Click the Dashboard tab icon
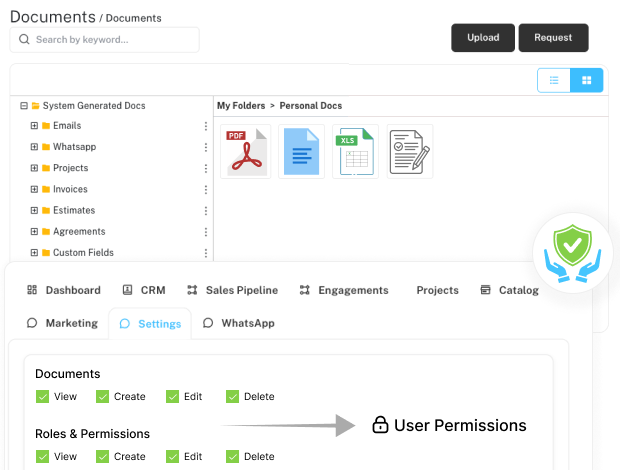Viewport: 620px width, 470px height. point(32,290)
